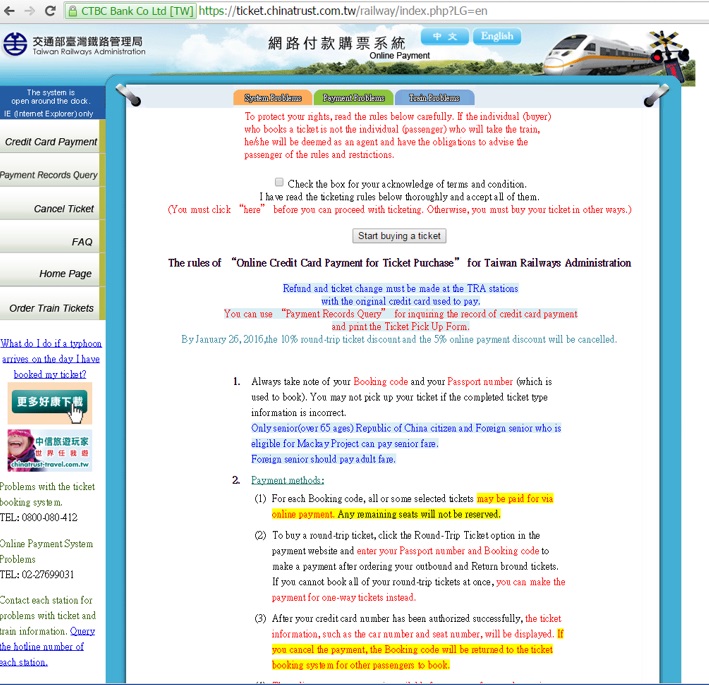This screenshot has width=709, height=685.
Task: Open the System Problems tab
Action: tap(273, 98)
